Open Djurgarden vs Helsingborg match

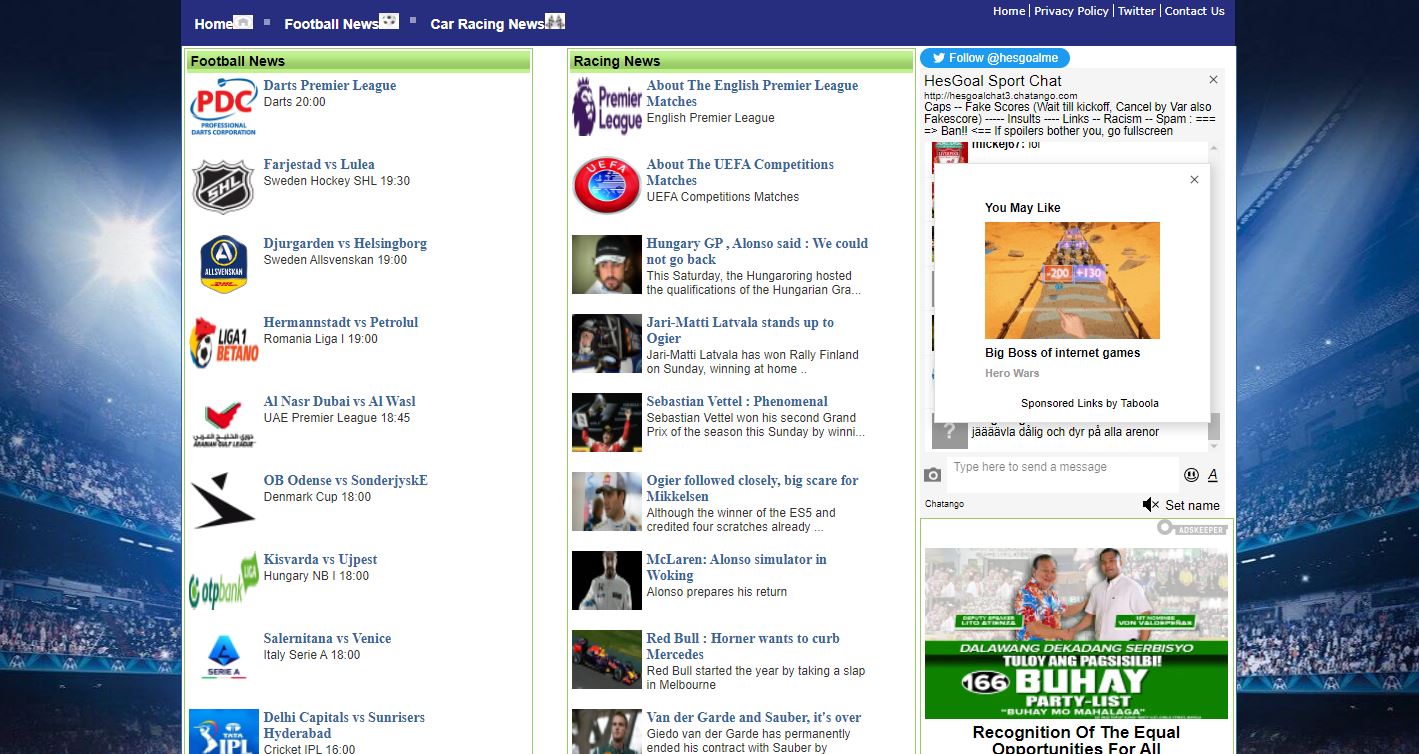click(345, 244)
